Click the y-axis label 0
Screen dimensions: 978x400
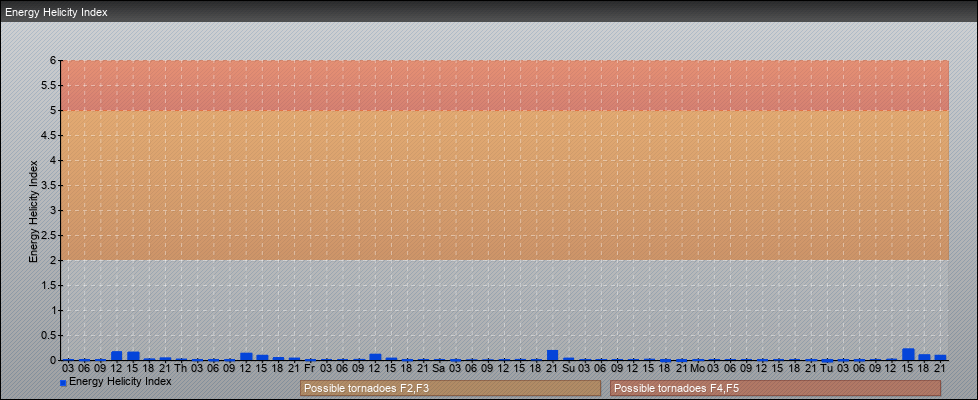click(54, 360)
